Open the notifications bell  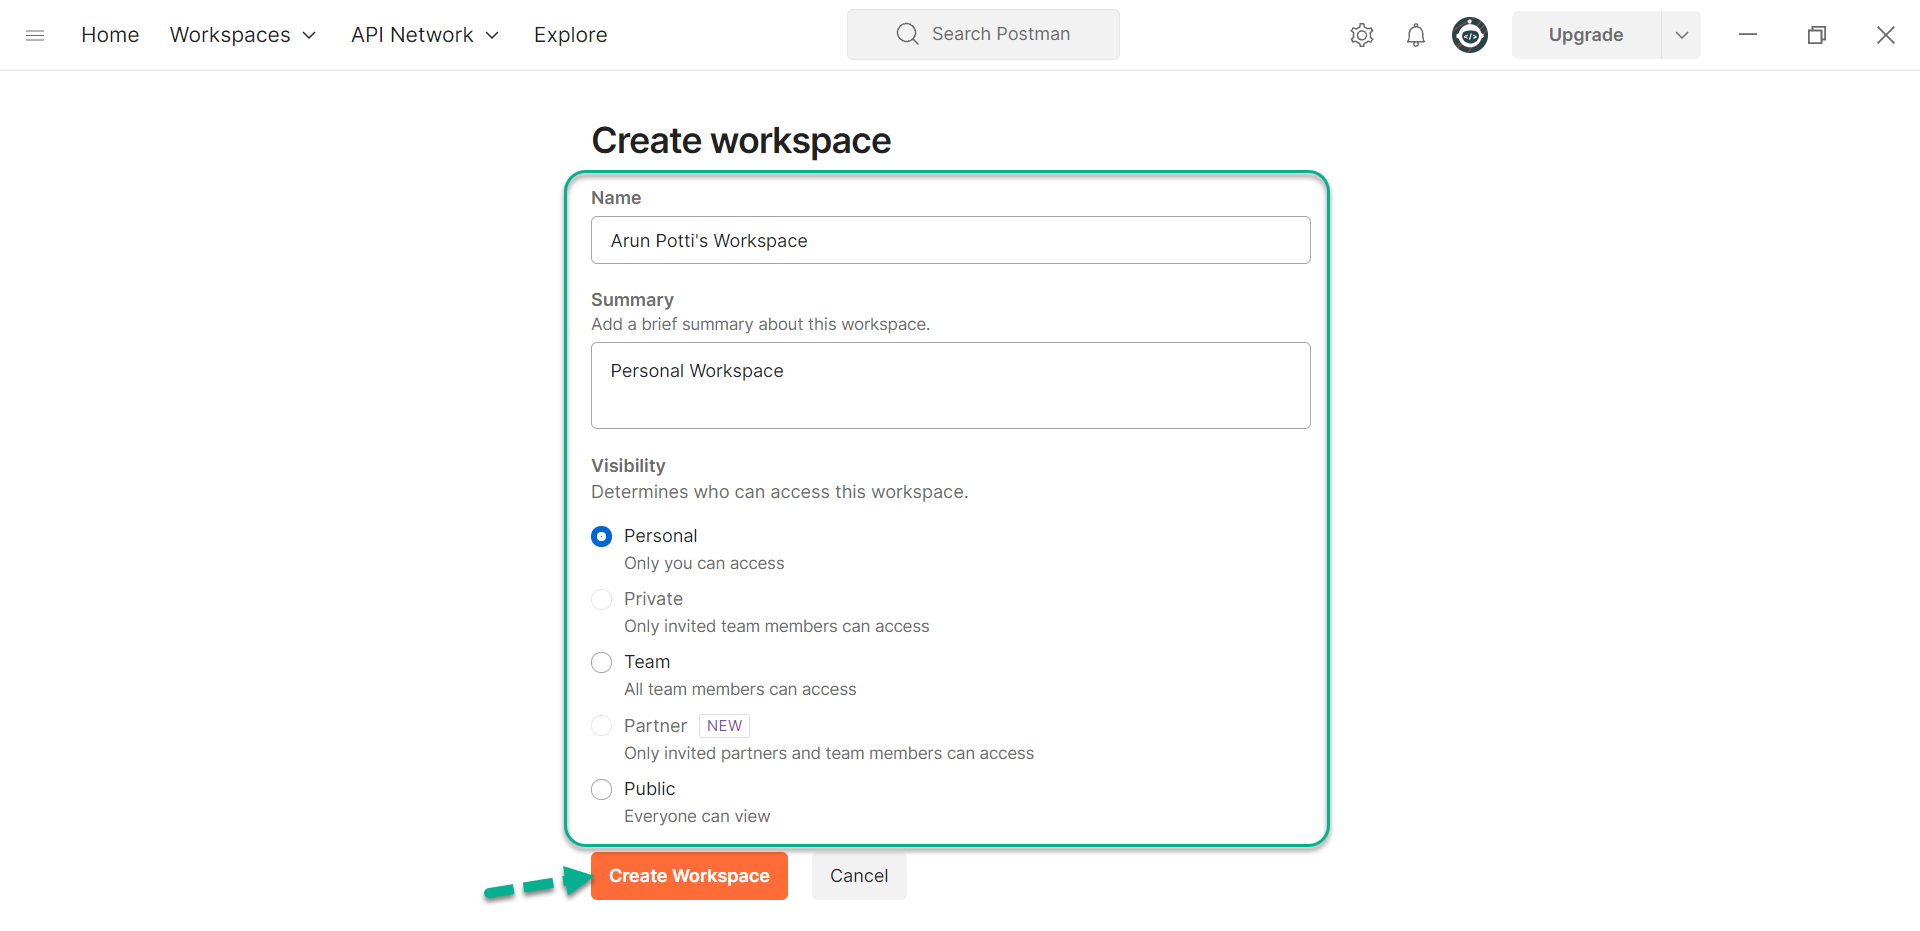pyautogui.click(x=1416, y=34)
